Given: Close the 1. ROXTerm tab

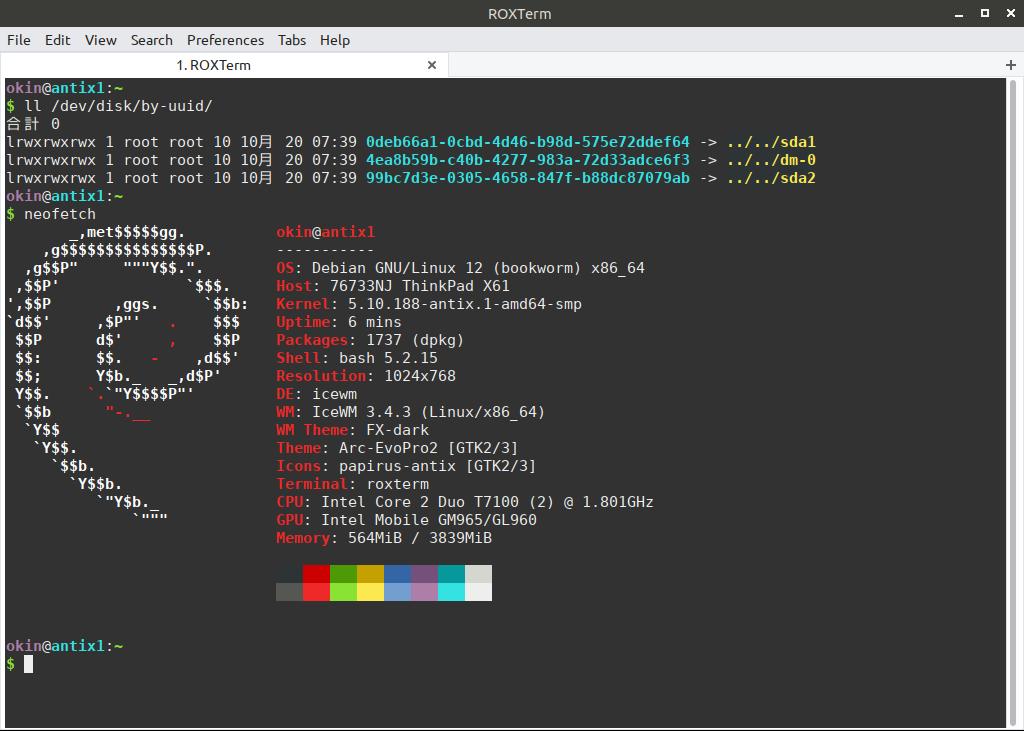Looking at the screenshot, I should (432, 65).
